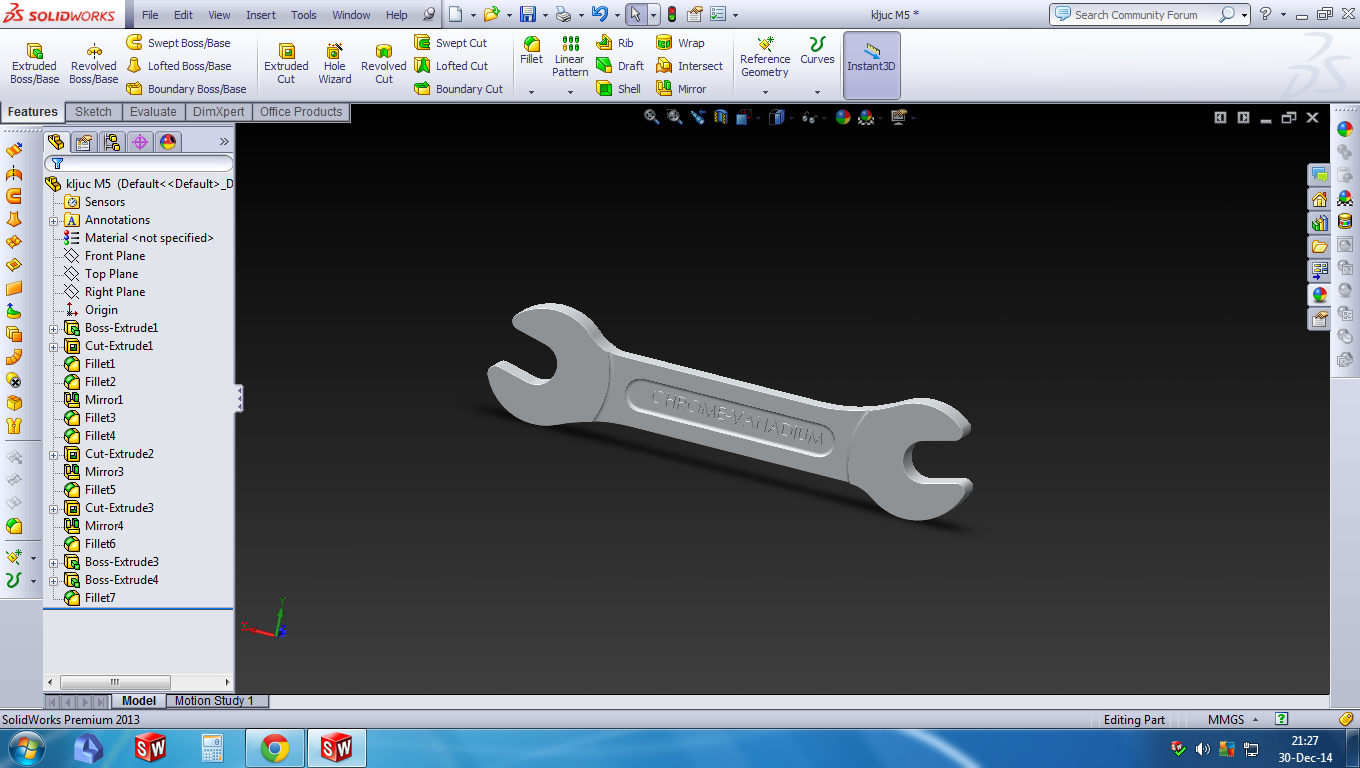The height and width of the screenshot is (768, 1360).
Task: Open the Curves dropdown arrow
Action: pyautogui.click(x=817, y=92)
